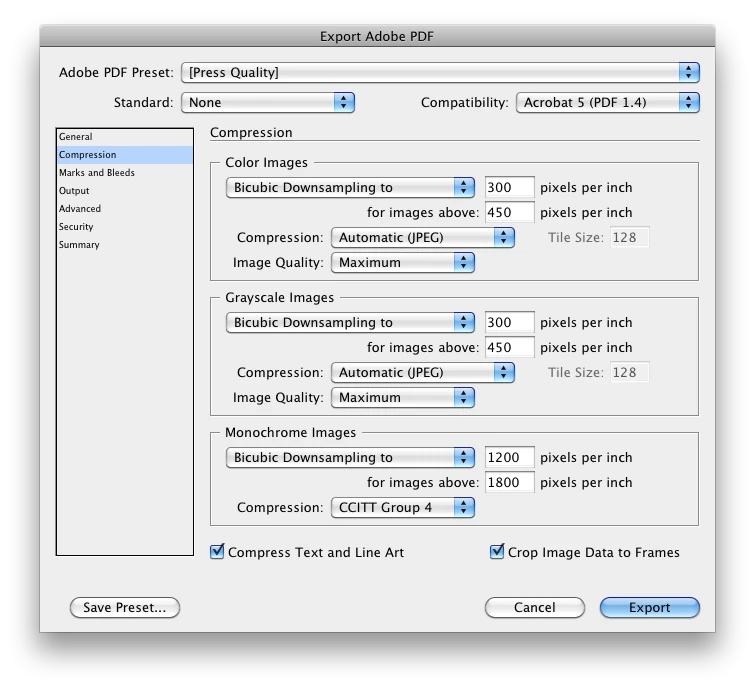The height and width of the screenshot is (687, 755).
Task: Open Color Images Compression dropdown
Action: tap(423, 238)
